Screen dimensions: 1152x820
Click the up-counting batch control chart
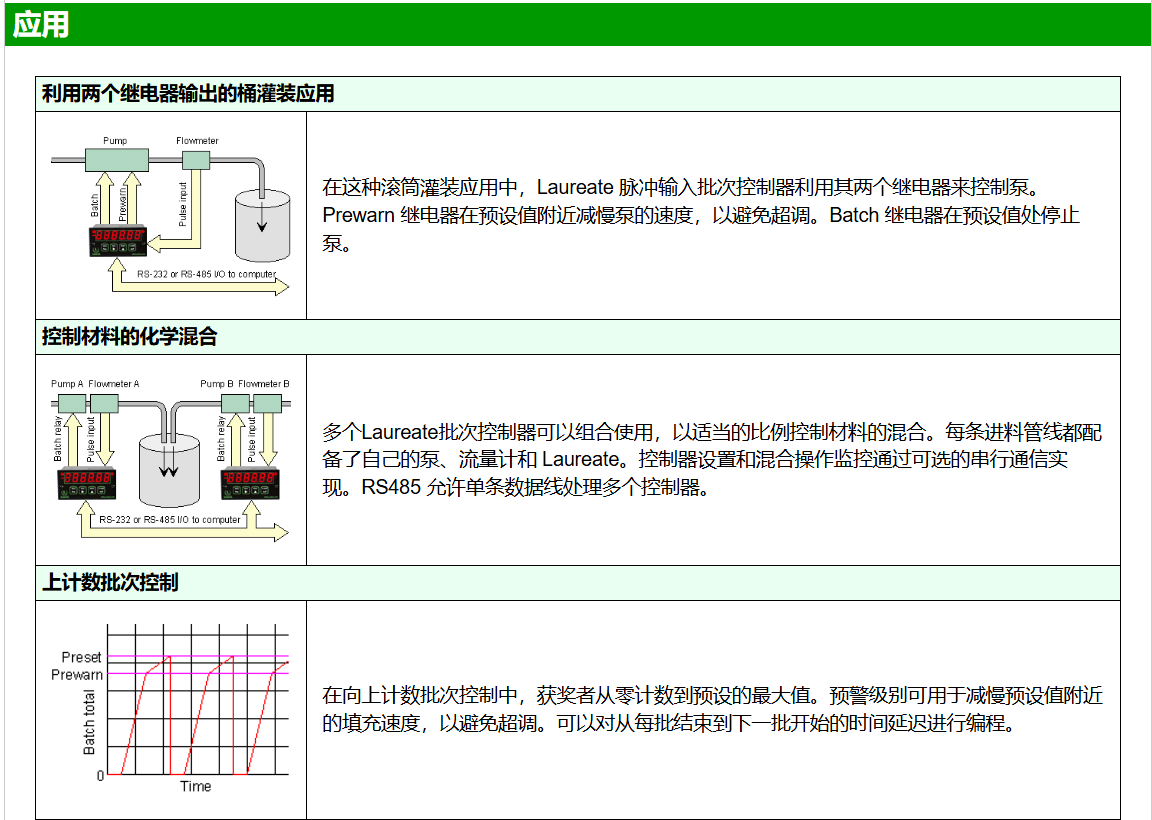[x=170, y=709]
